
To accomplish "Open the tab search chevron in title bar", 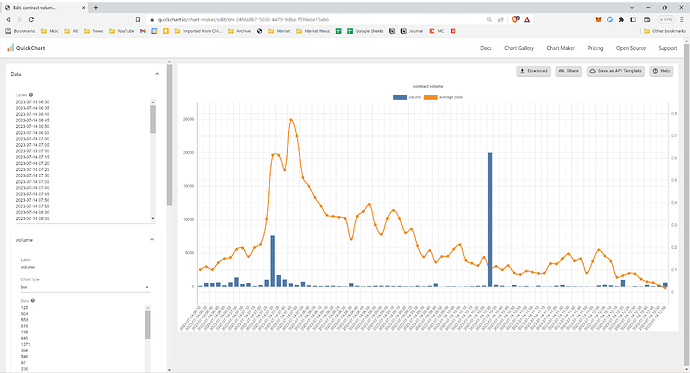I will [x=632, y=7].
